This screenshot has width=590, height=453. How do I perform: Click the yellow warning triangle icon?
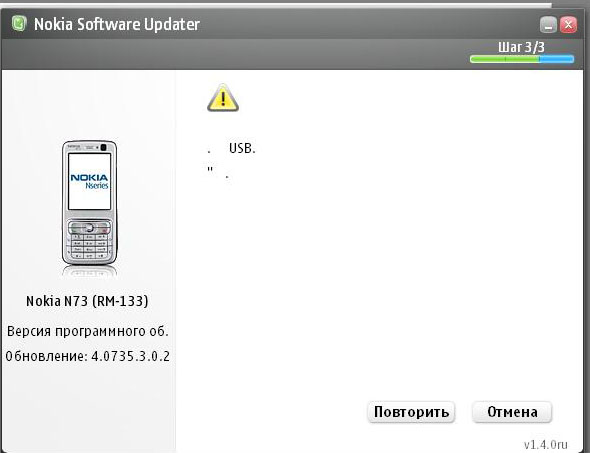click(223, 98)
